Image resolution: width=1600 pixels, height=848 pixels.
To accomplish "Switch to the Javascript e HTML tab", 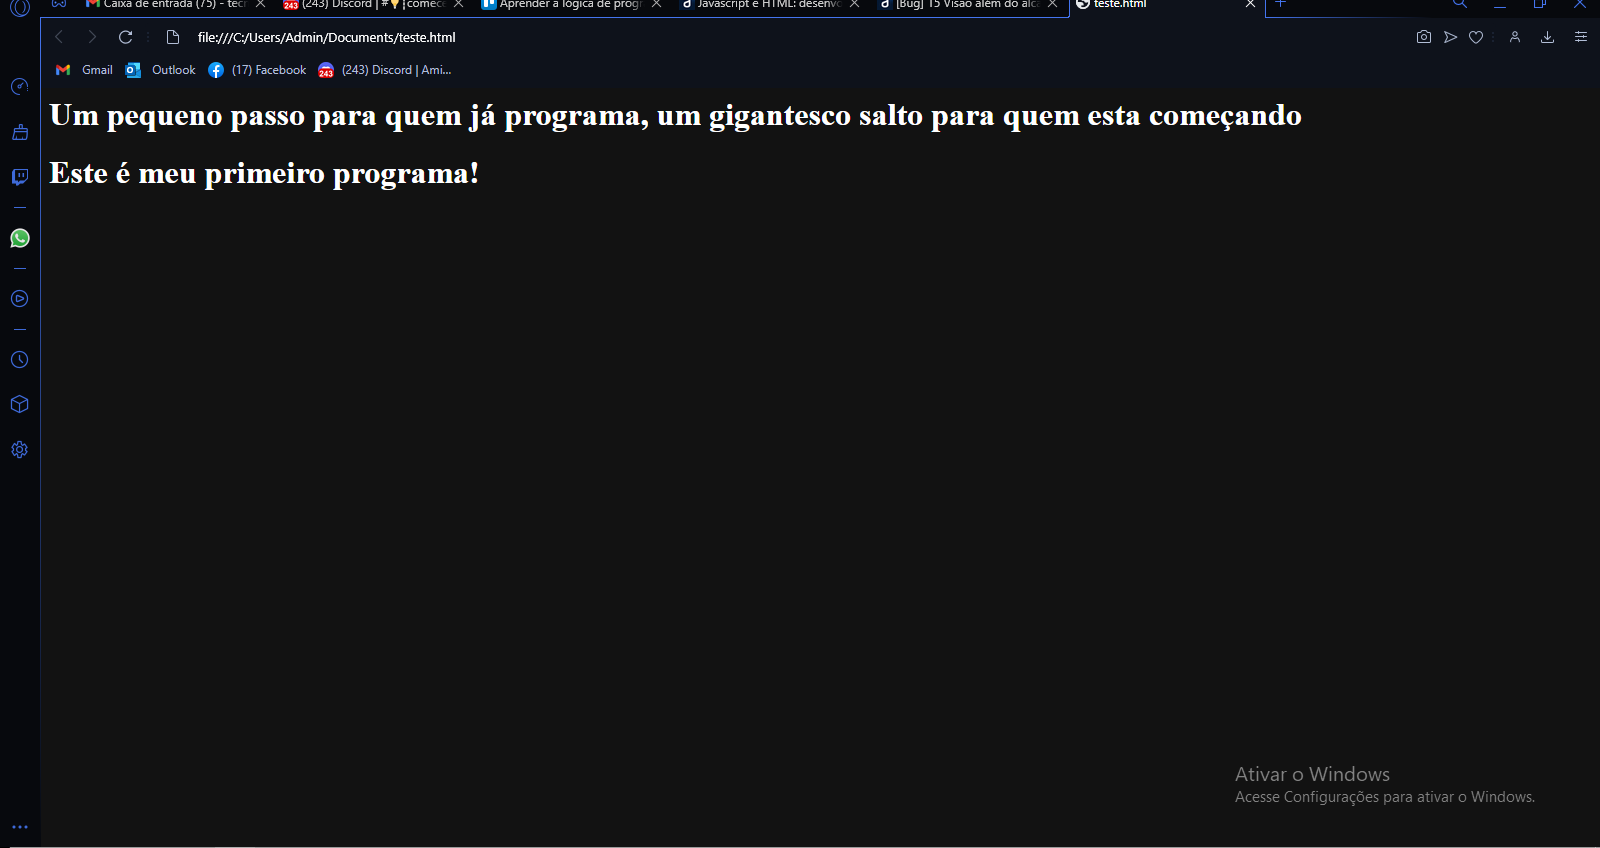I will tap(760, 4).
